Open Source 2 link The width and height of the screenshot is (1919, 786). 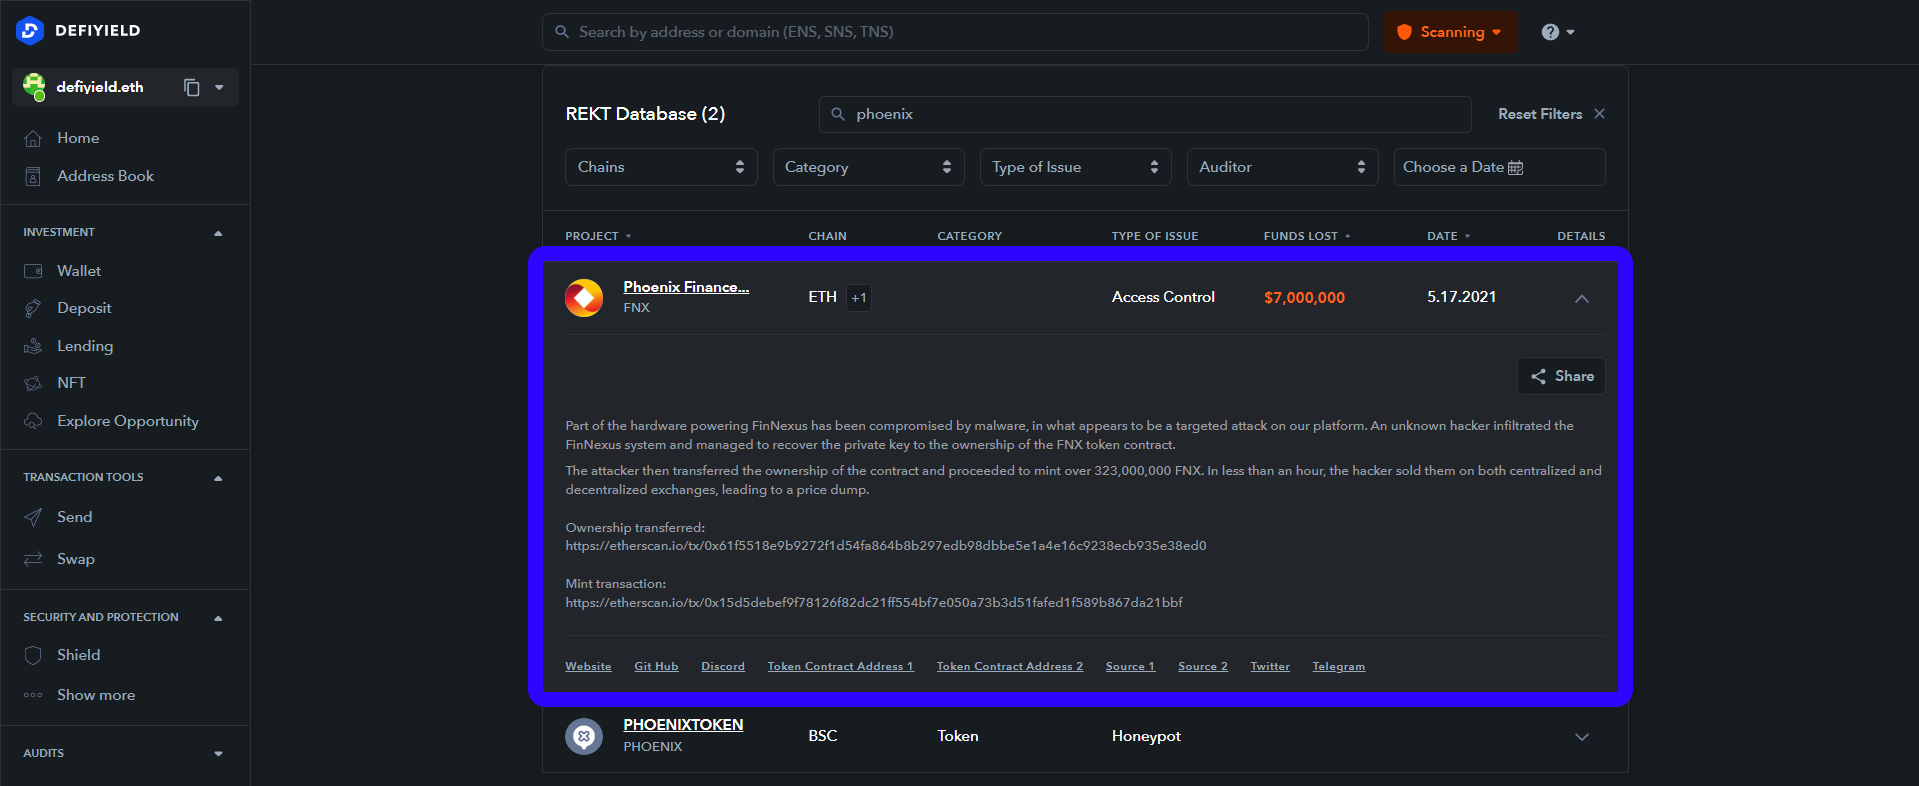(x=1202, y=667)
